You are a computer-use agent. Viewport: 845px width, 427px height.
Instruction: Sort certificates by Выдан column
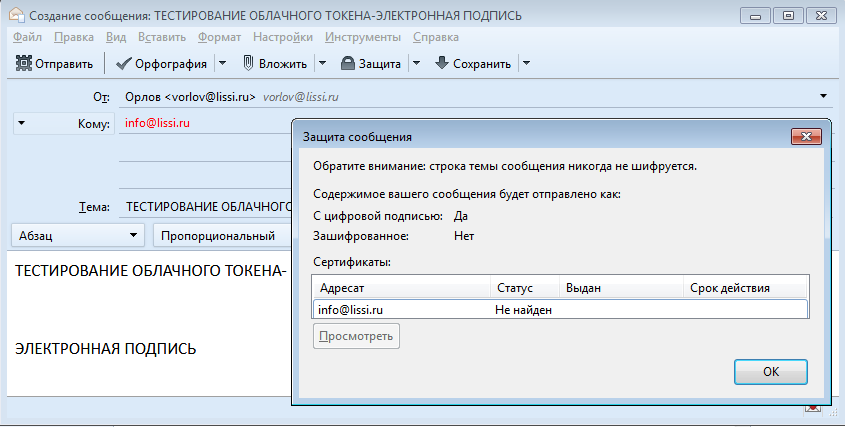point(621,287)
